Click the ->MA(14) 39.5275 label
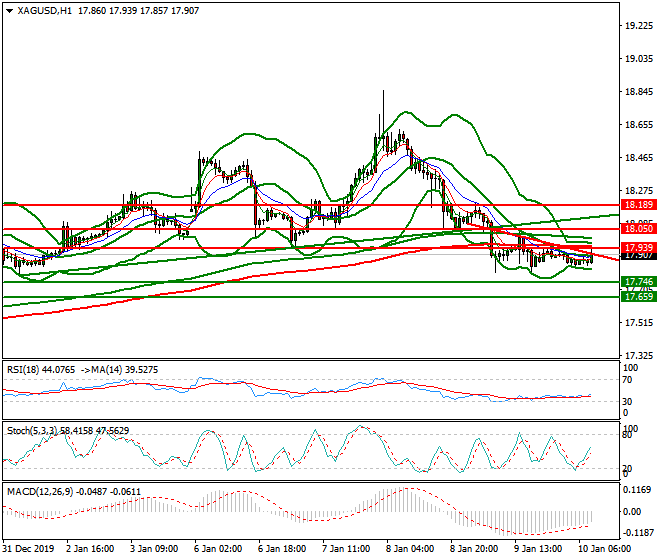Image resolution: width=660 pixels, height=560 pixels. point(120,370)
